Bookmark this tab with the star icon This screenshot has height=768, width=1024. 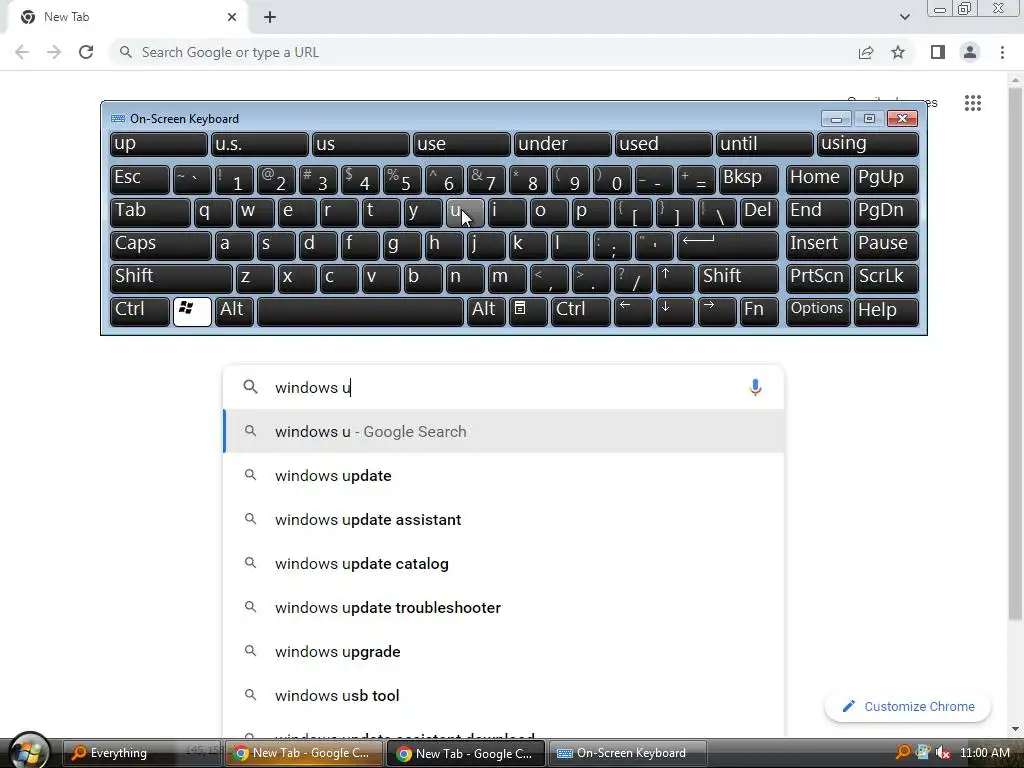click(x=898, y=52)
